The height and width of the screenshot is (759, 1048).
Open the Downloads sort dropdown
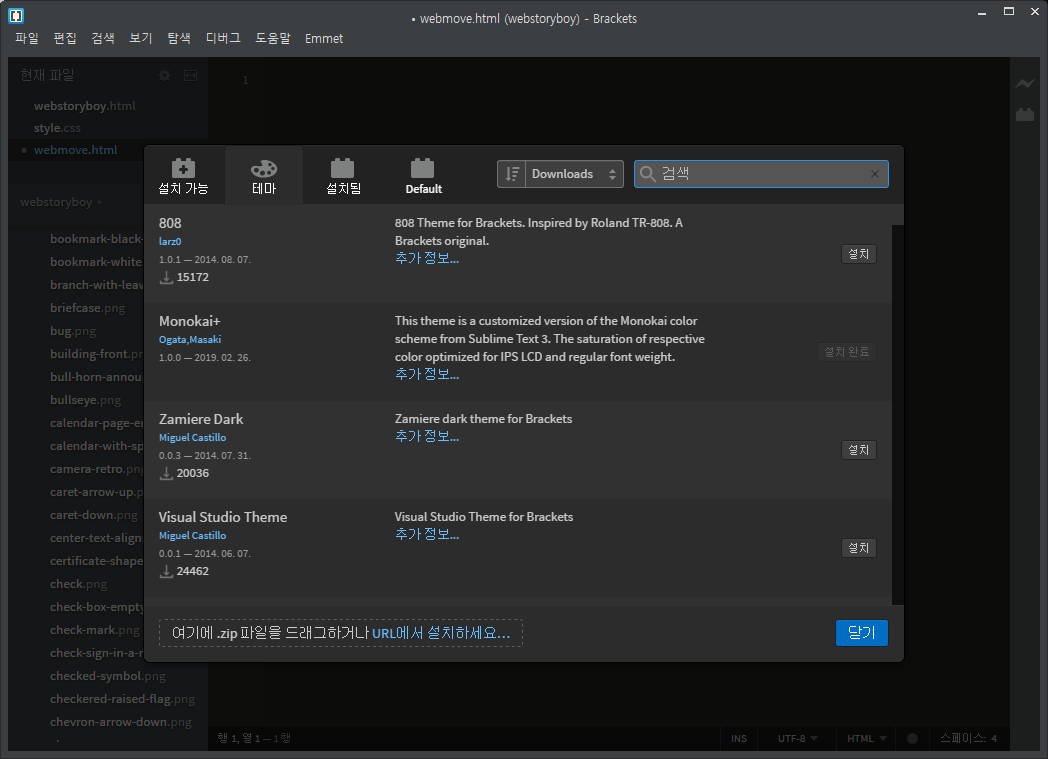tap(575, 174)
